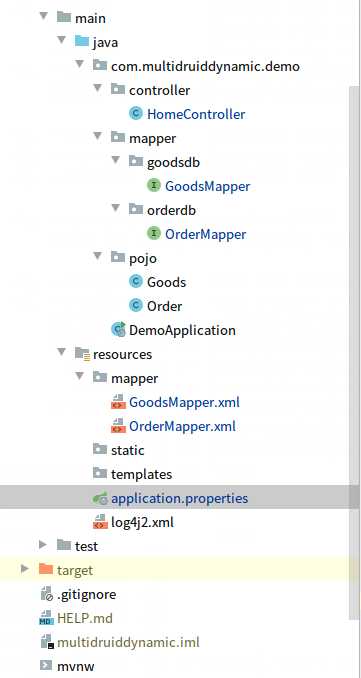Image resolution: width=361 pixels, height=678 pixels.
Task: Select DemoApplication in the tree
Action: coord(182,330)
